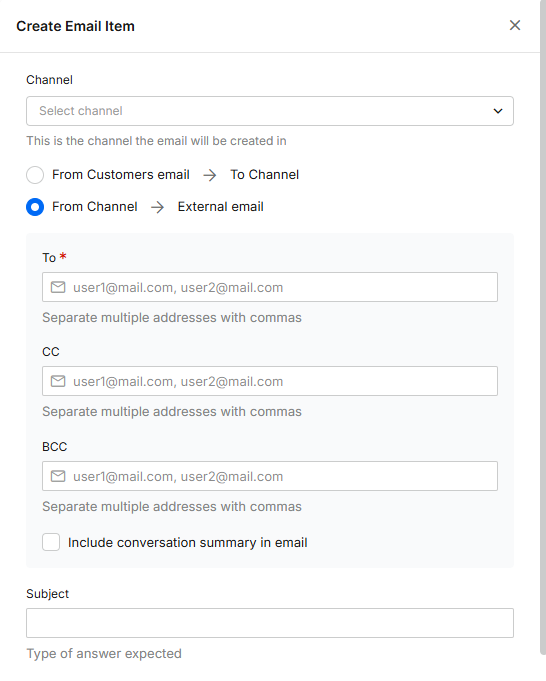Open the Select channel dropdown

[x=270, y=111]
